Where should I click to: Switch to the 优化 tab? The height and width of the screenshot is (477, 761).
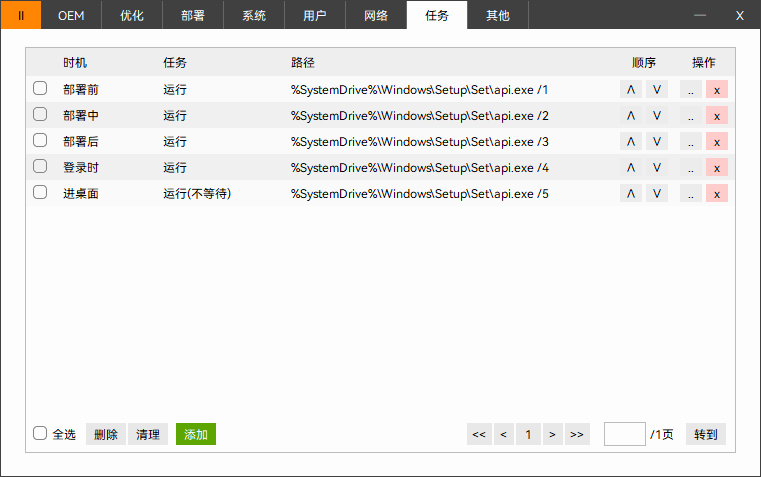coord(132,15)
